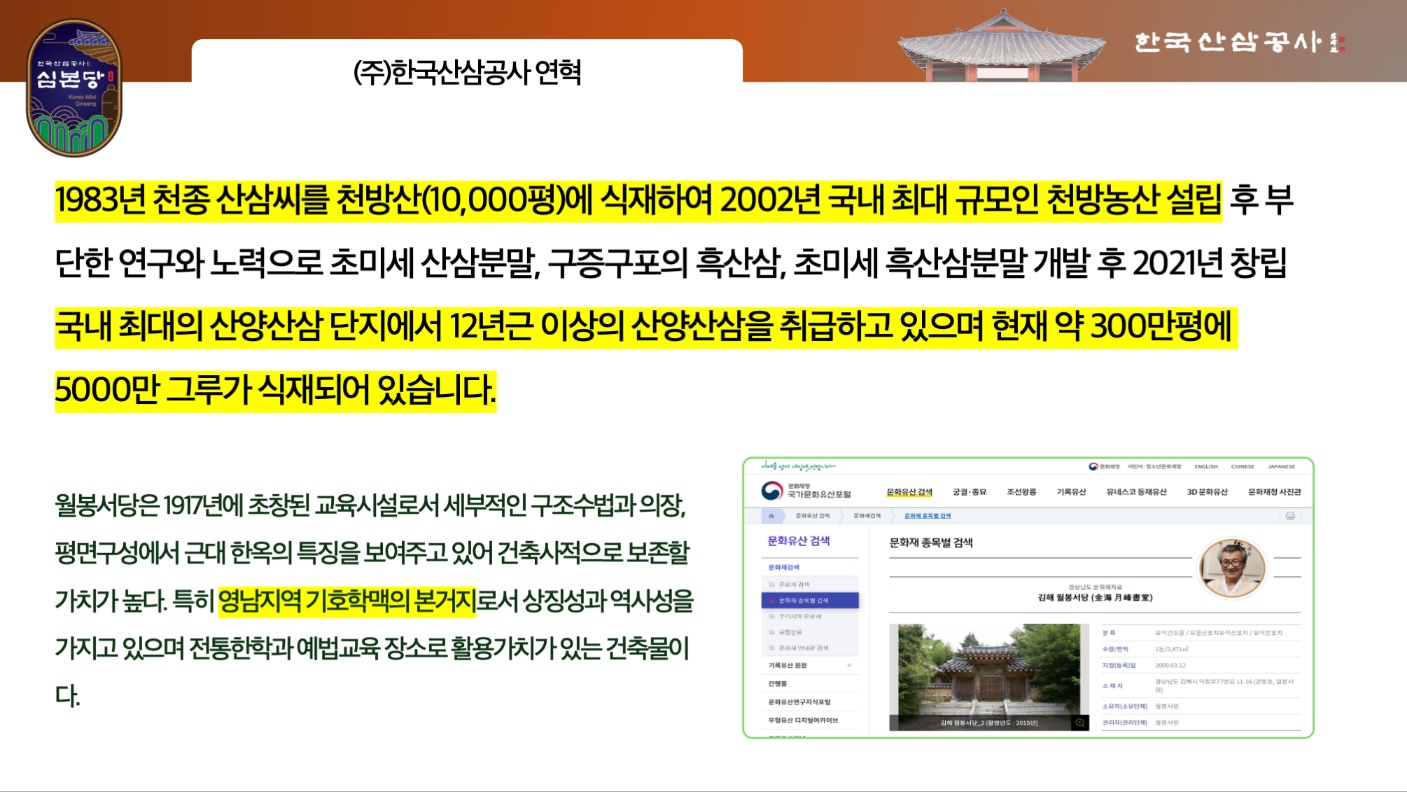Expand 기록유산 원문 with plus sign
This screenshot has height=792, width=1407.
pyautogui.click(x=849, y=665)
